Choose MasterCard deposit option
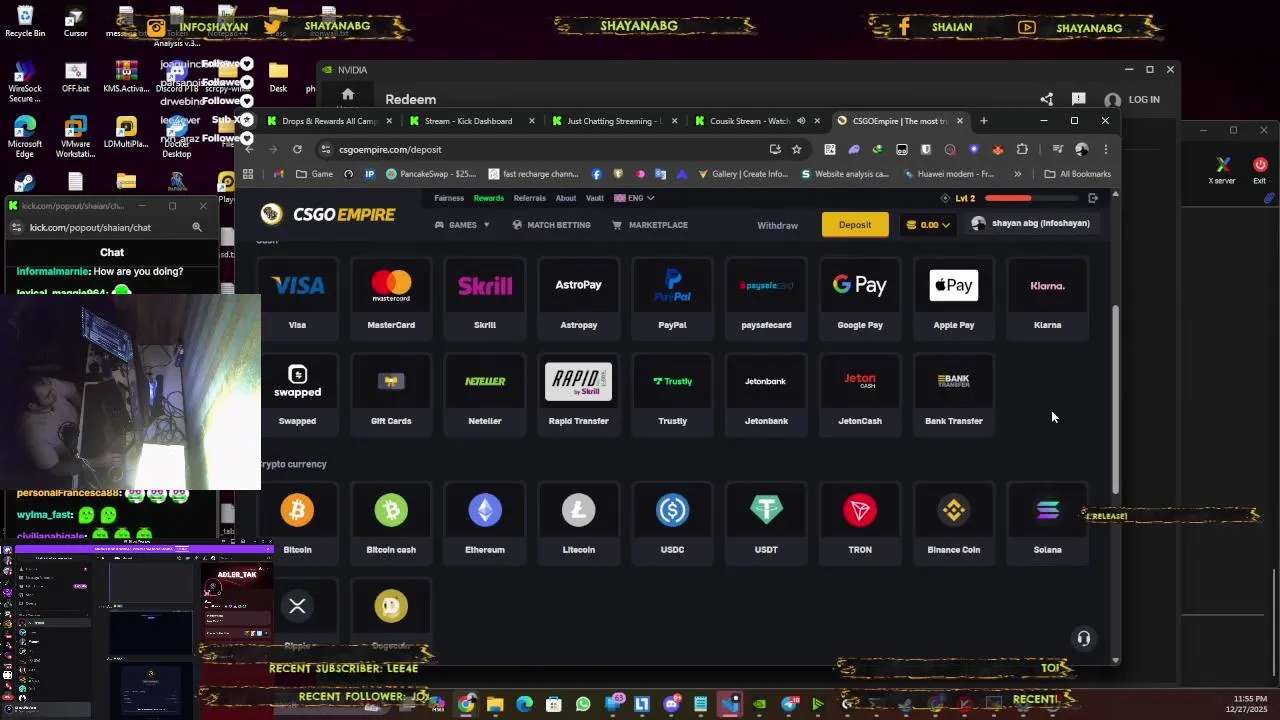The width and height of the screenshot is (1280, 720). pyautogui.click(x=391, y=298)
